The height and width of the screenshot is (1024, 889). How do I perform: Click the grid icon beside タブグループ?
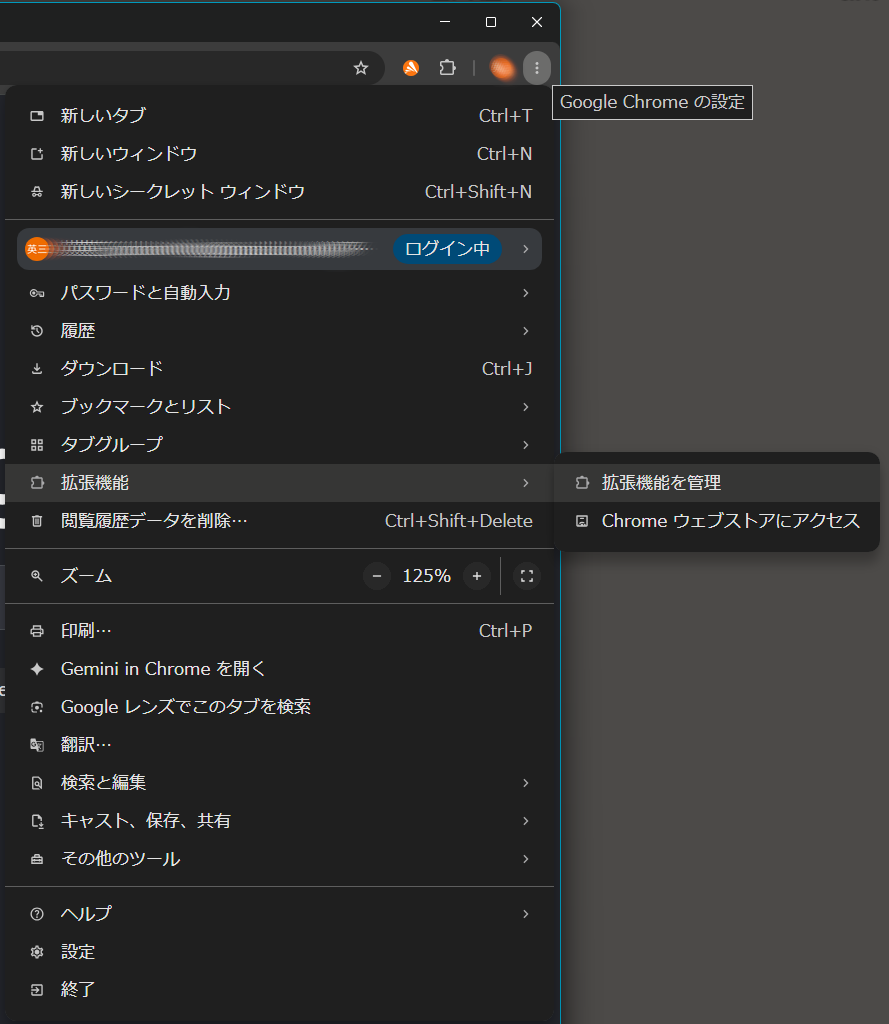click(37, 445)
